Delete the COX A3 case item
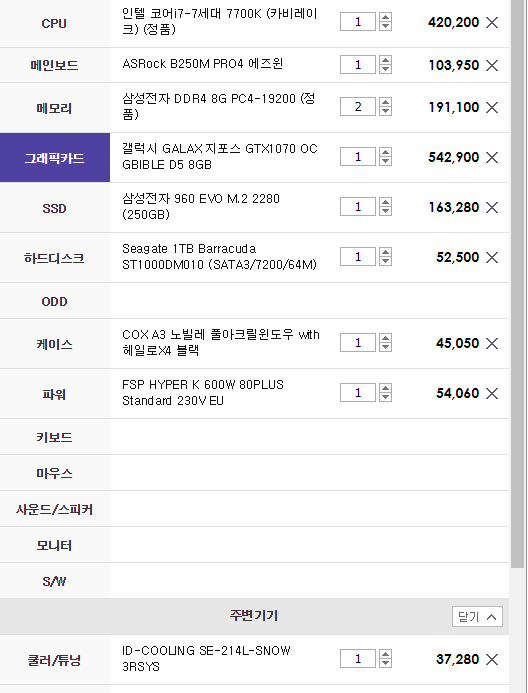Image resolution: width=528 pixels, height=693 pixels. (x=492, y=343)
